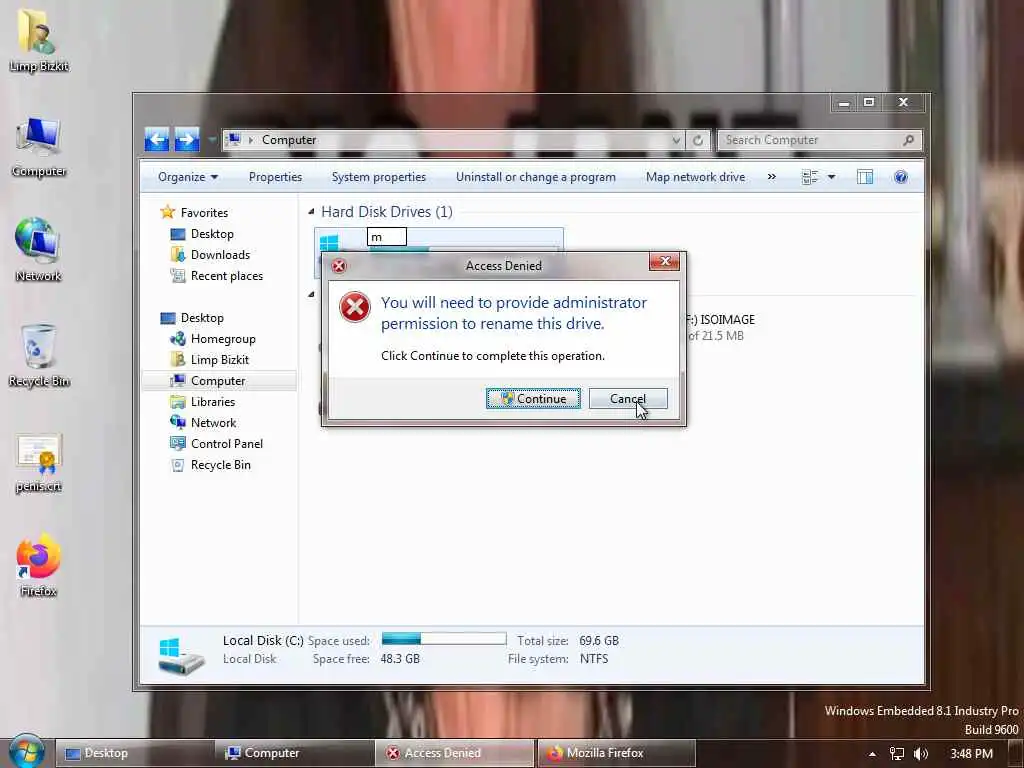Image resolution: width=1024 pixels, height=768 pixels.
Task: Go forward with the Explorer forward arrow
Action: coord(187,139)
